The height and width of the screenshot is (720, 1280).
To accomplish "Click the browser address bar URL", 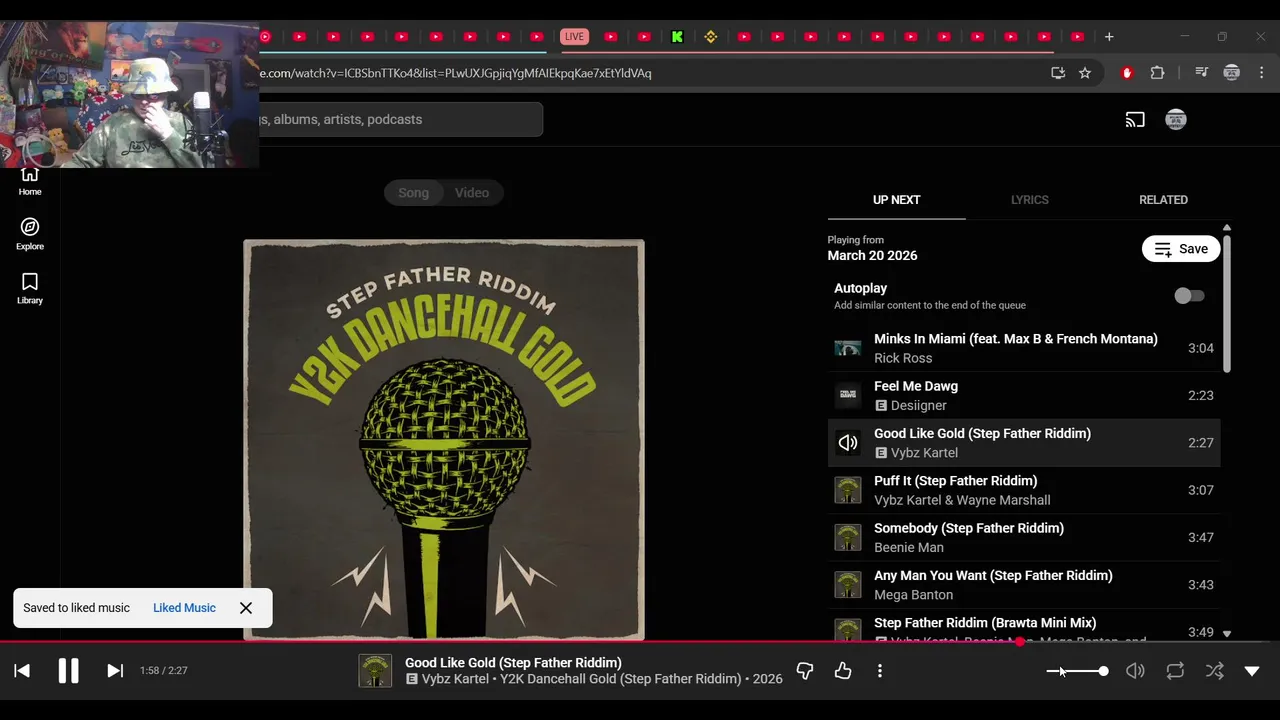I will pos(455,73).
